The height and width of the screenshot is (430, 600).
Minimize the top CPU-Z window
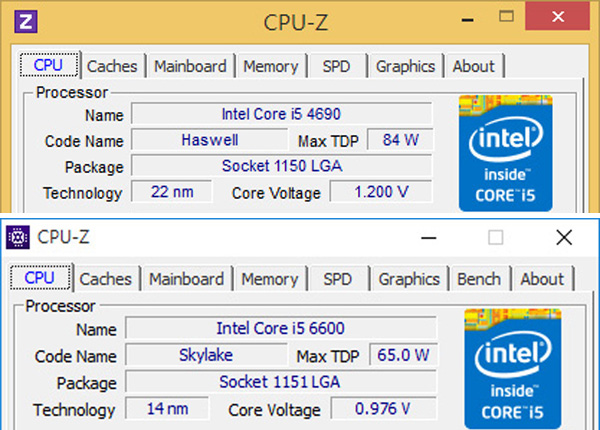[467, 20]
